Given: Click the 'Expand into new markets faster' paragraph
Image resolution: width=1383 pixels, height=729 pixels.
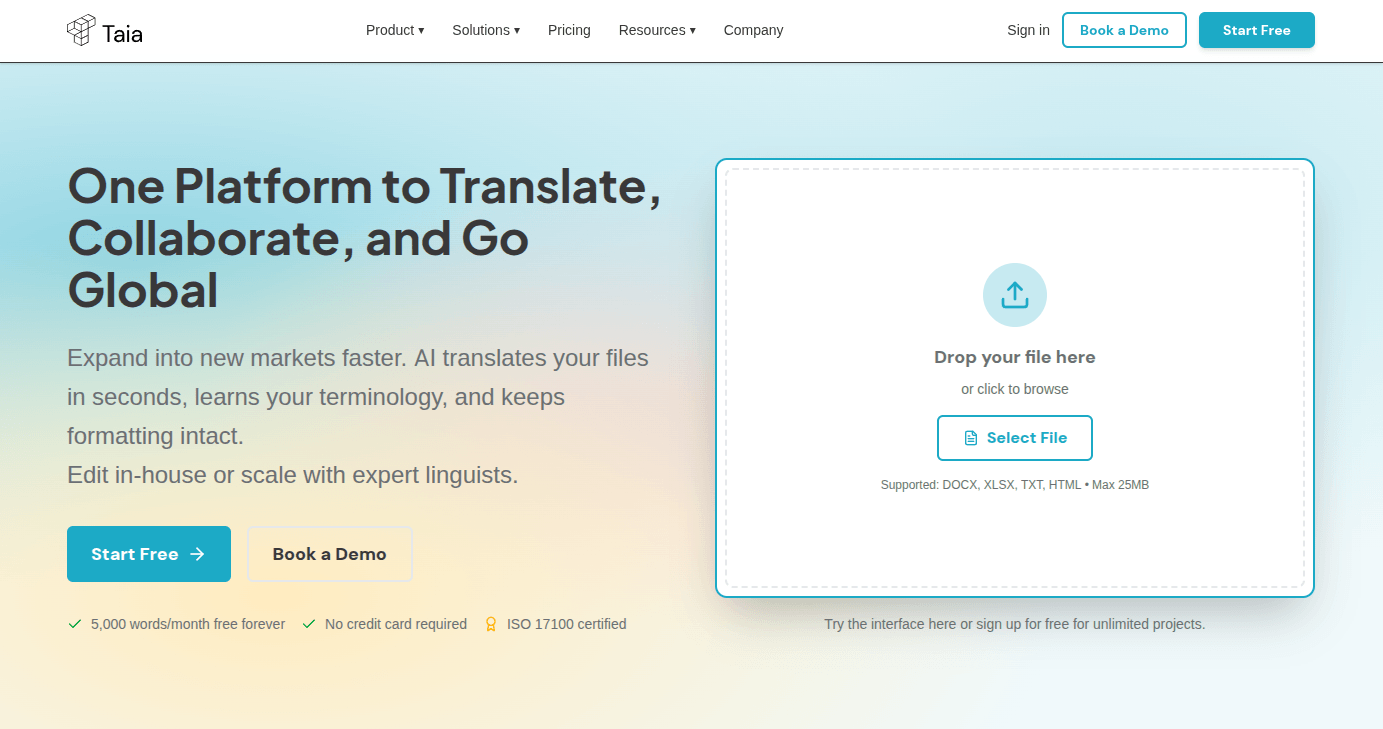Looking at the screenshot, I should [358, 416].
